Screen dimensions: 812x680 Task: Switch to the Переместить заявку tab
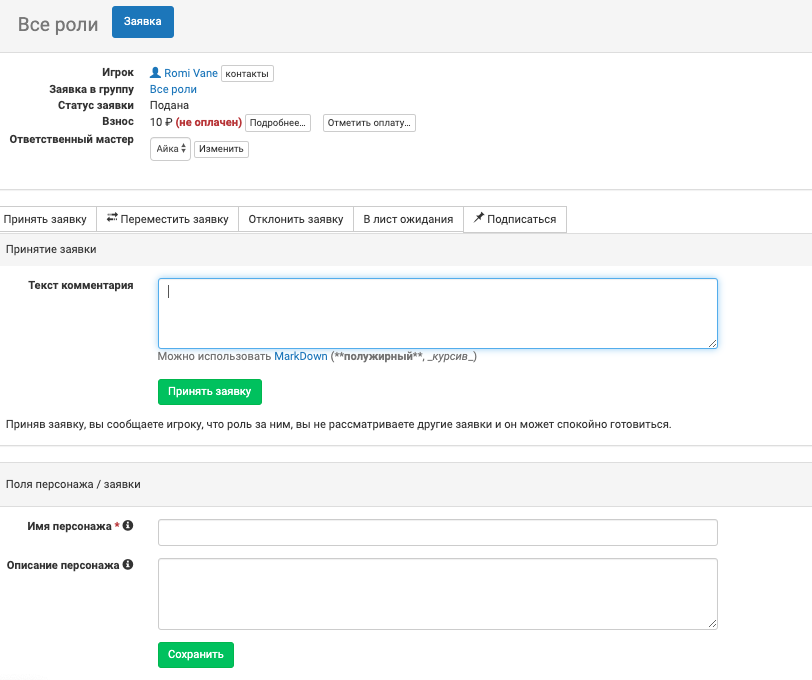167,219
